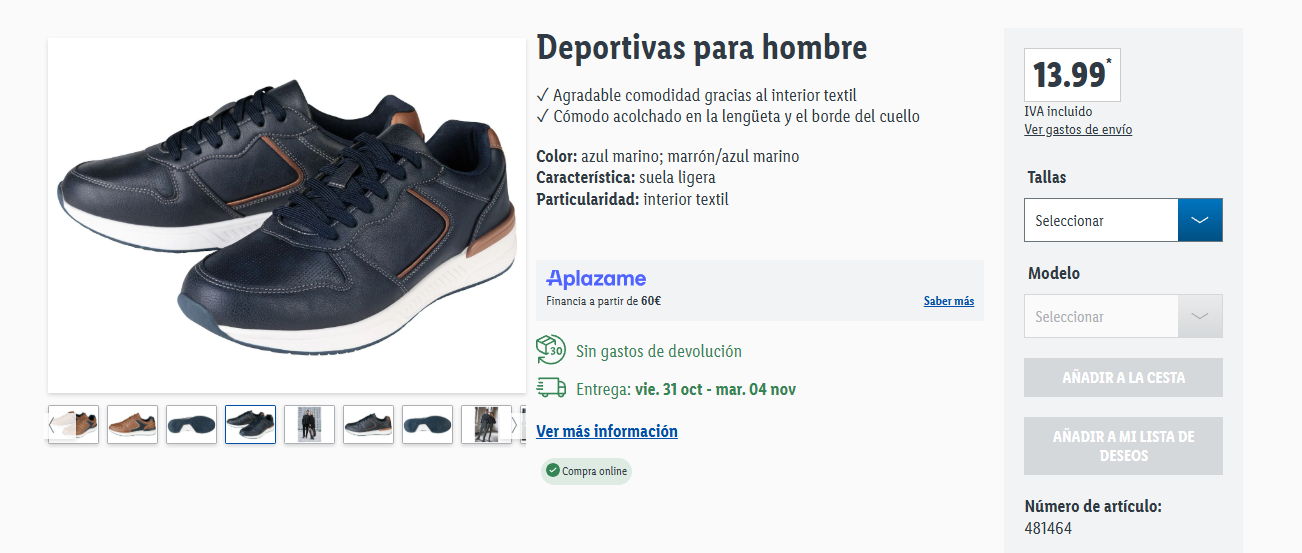Click the green Compra online checkmark icon
This screenshot has width=1302, height=553.
coord(553,471)
